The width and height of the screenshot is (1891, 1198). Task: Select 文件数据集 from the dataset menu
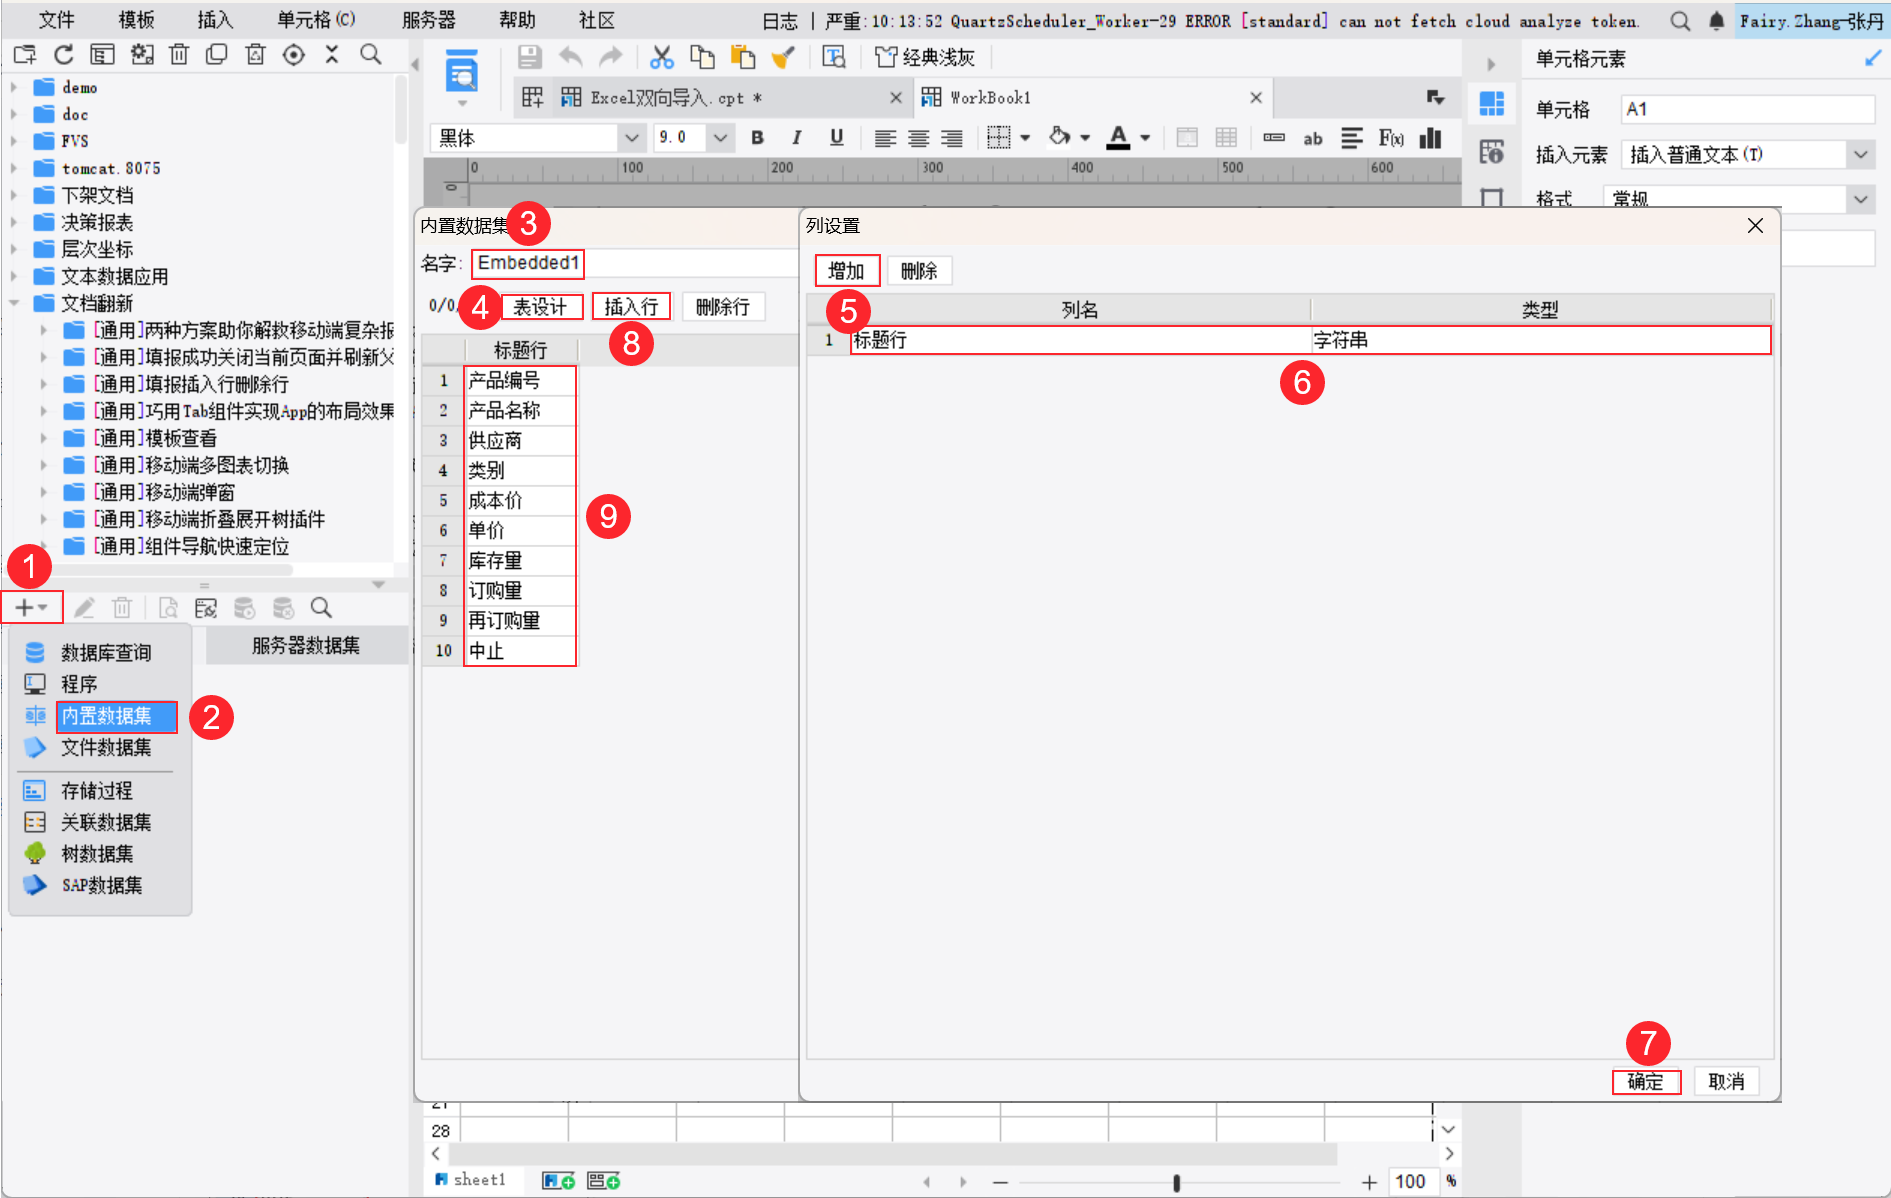tap(106, 747)
